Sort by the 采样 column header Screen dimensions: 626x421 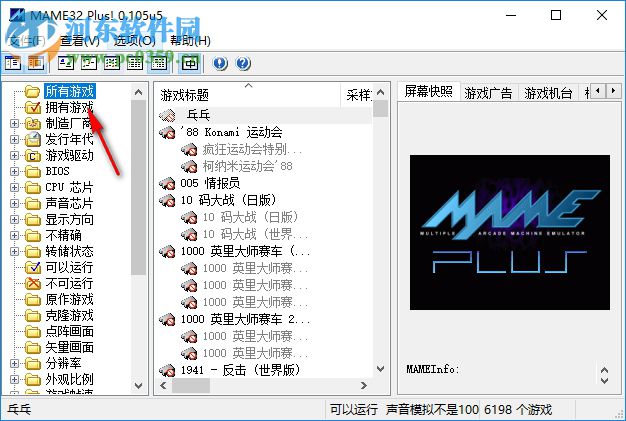click(357, 95)
